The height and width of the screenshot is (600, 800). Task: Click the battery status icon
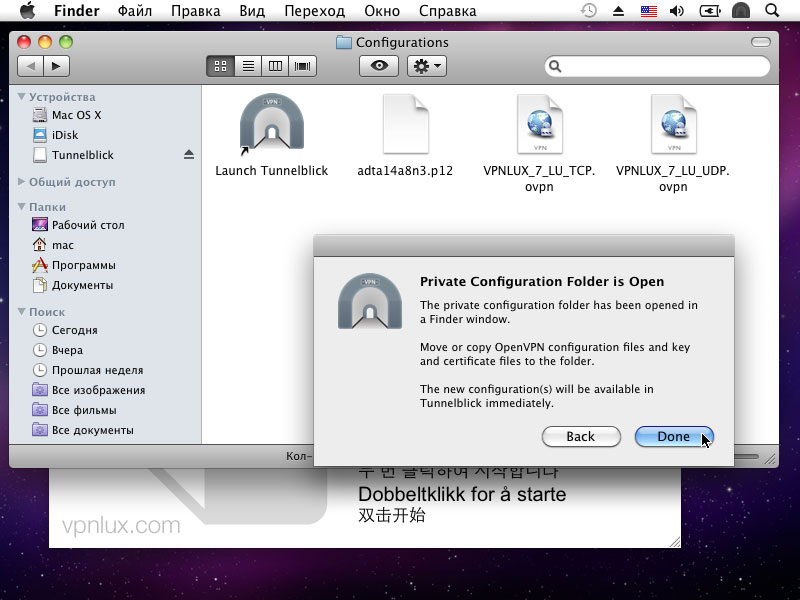710,11
